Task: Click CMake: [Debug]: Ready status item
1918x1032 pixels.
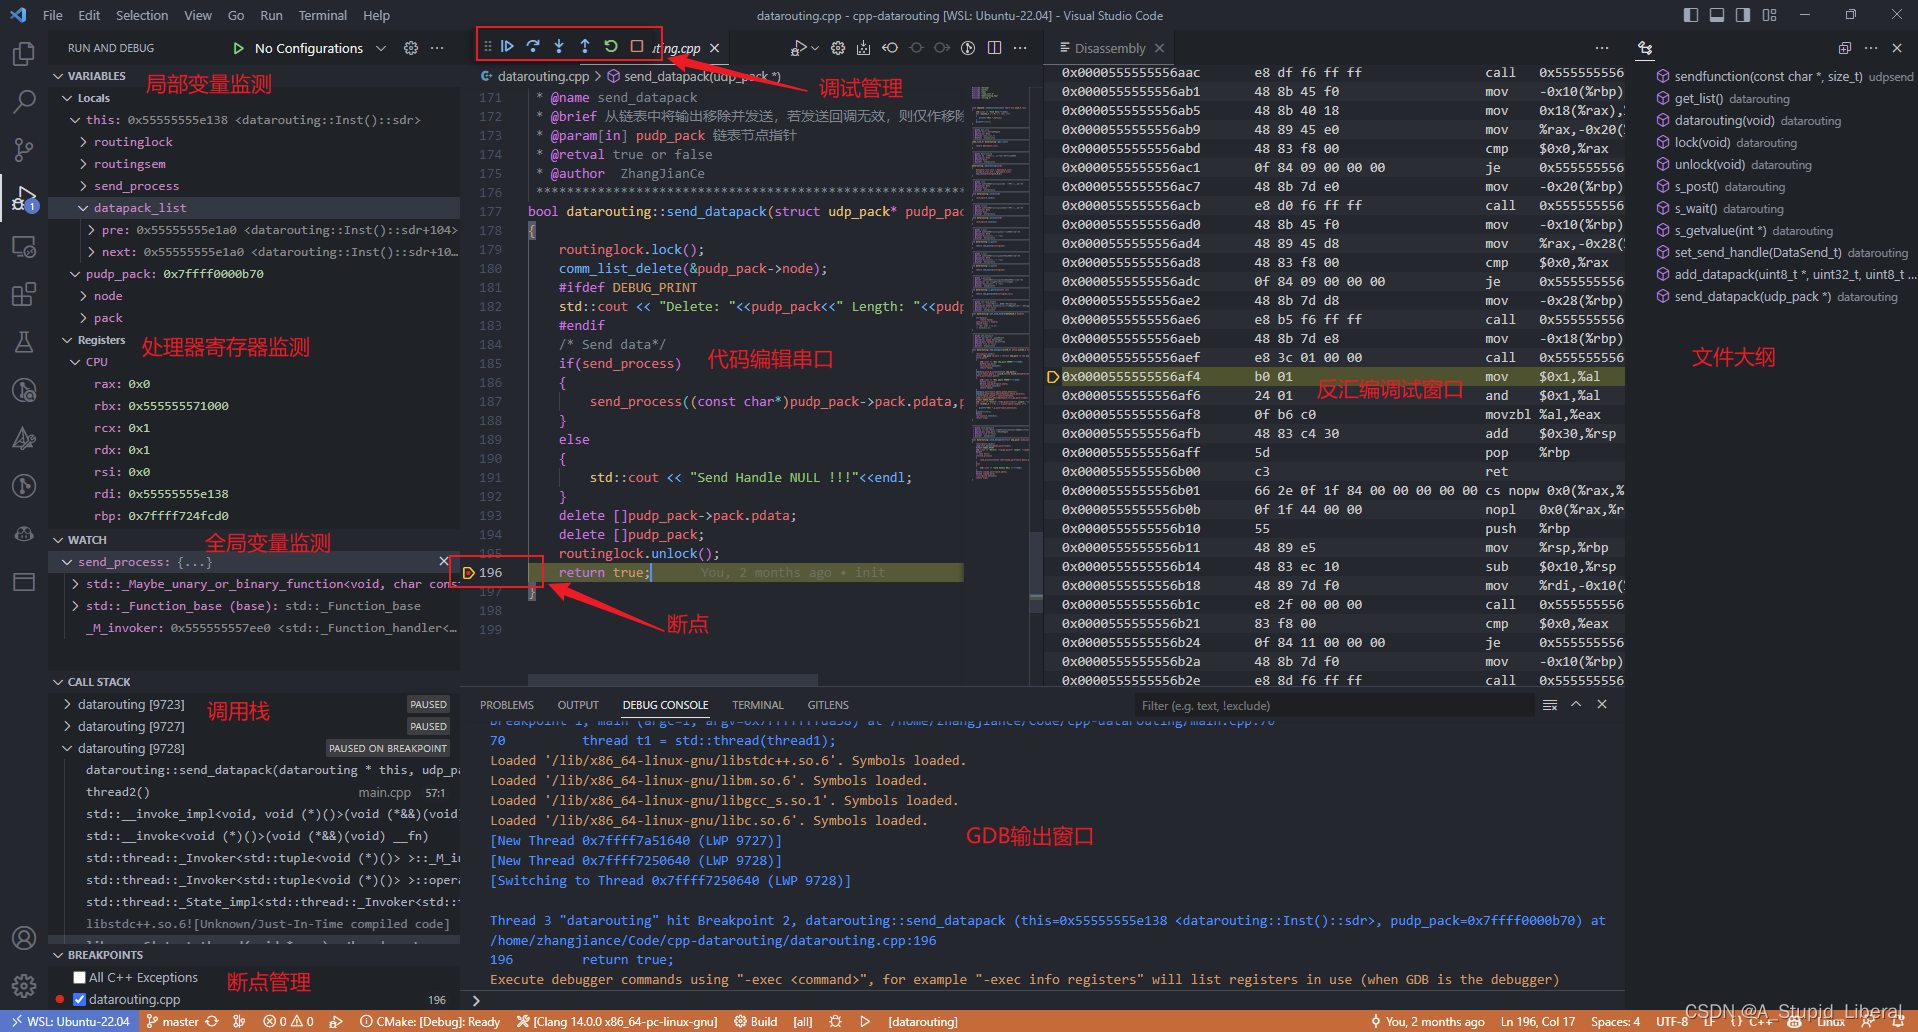Action: (430, 1022)
